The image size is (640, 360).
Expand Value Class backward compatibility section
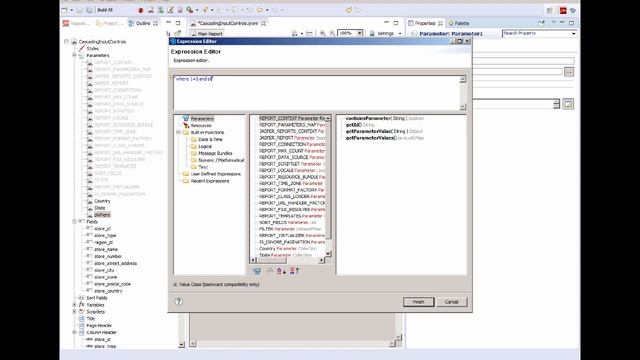click(175, 284)
